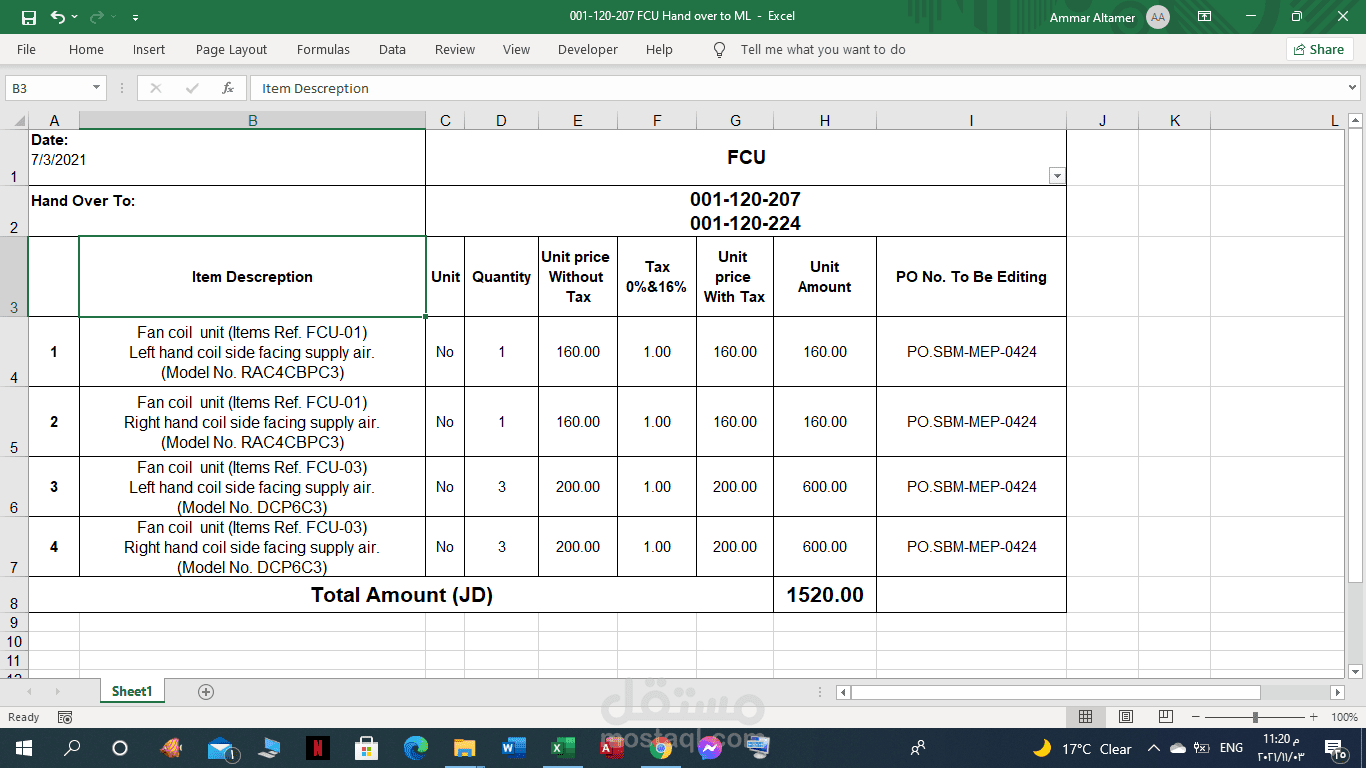The width and height of the screenshot is (1366, 768).
Task: Click the Tell Me lightbulb icon
Action: point(719,50)
